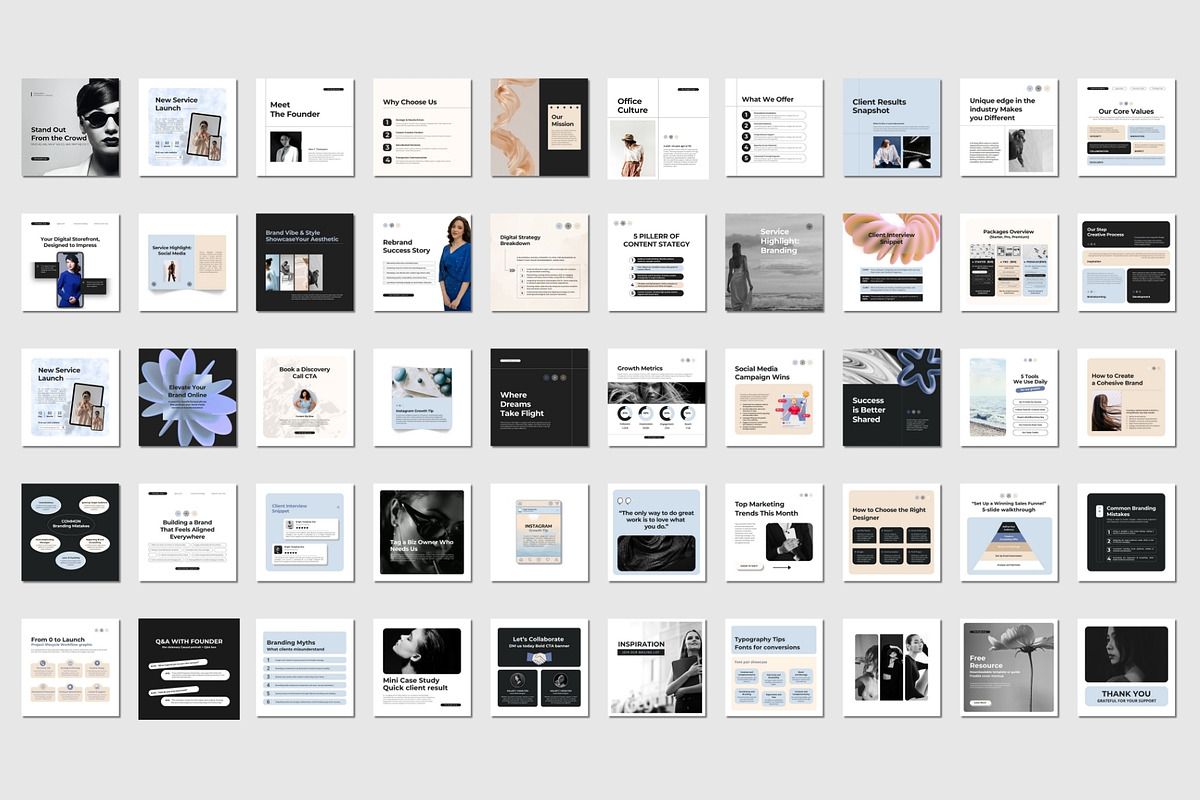Select the "Thank You" closing slide
The width and height of the screenshot is (1200, 800).
1127,667
